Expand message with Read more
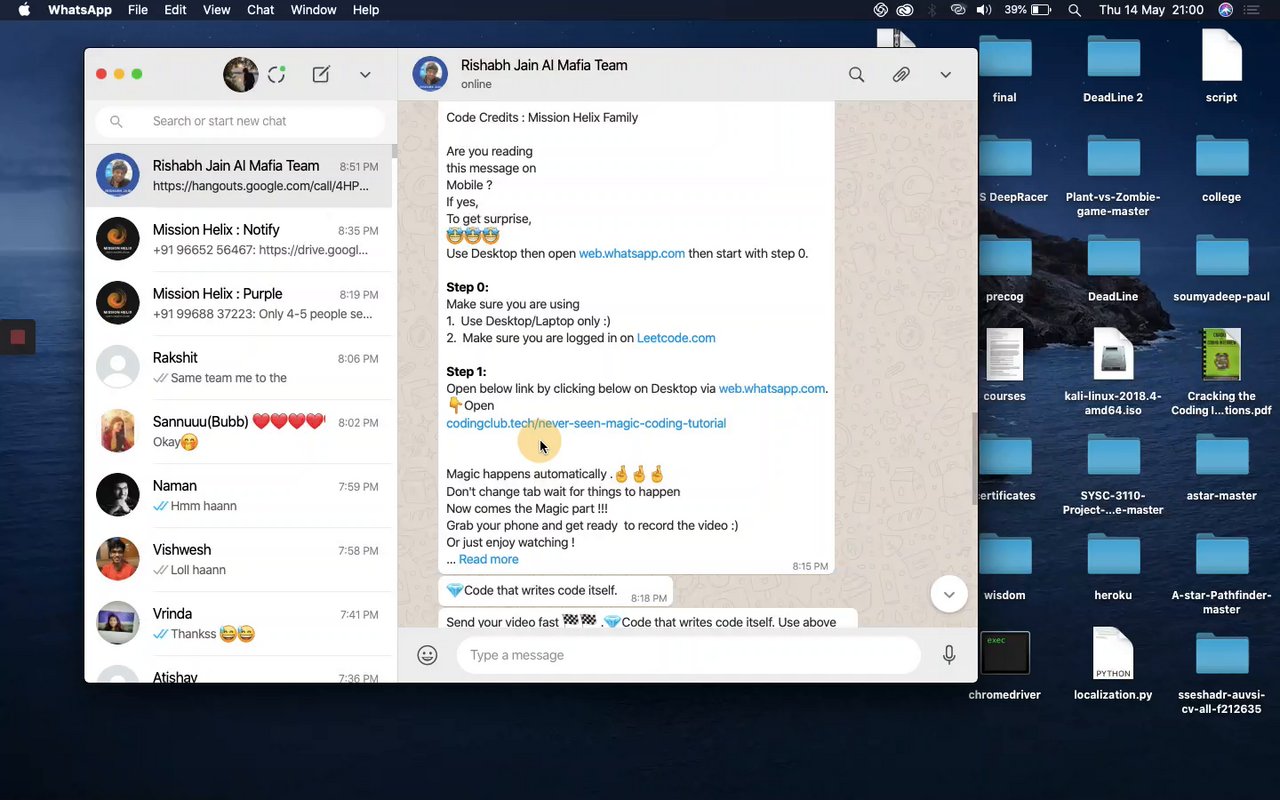Screen dimensions: 1280x800 pyautogui.click(x=489, y=559)
